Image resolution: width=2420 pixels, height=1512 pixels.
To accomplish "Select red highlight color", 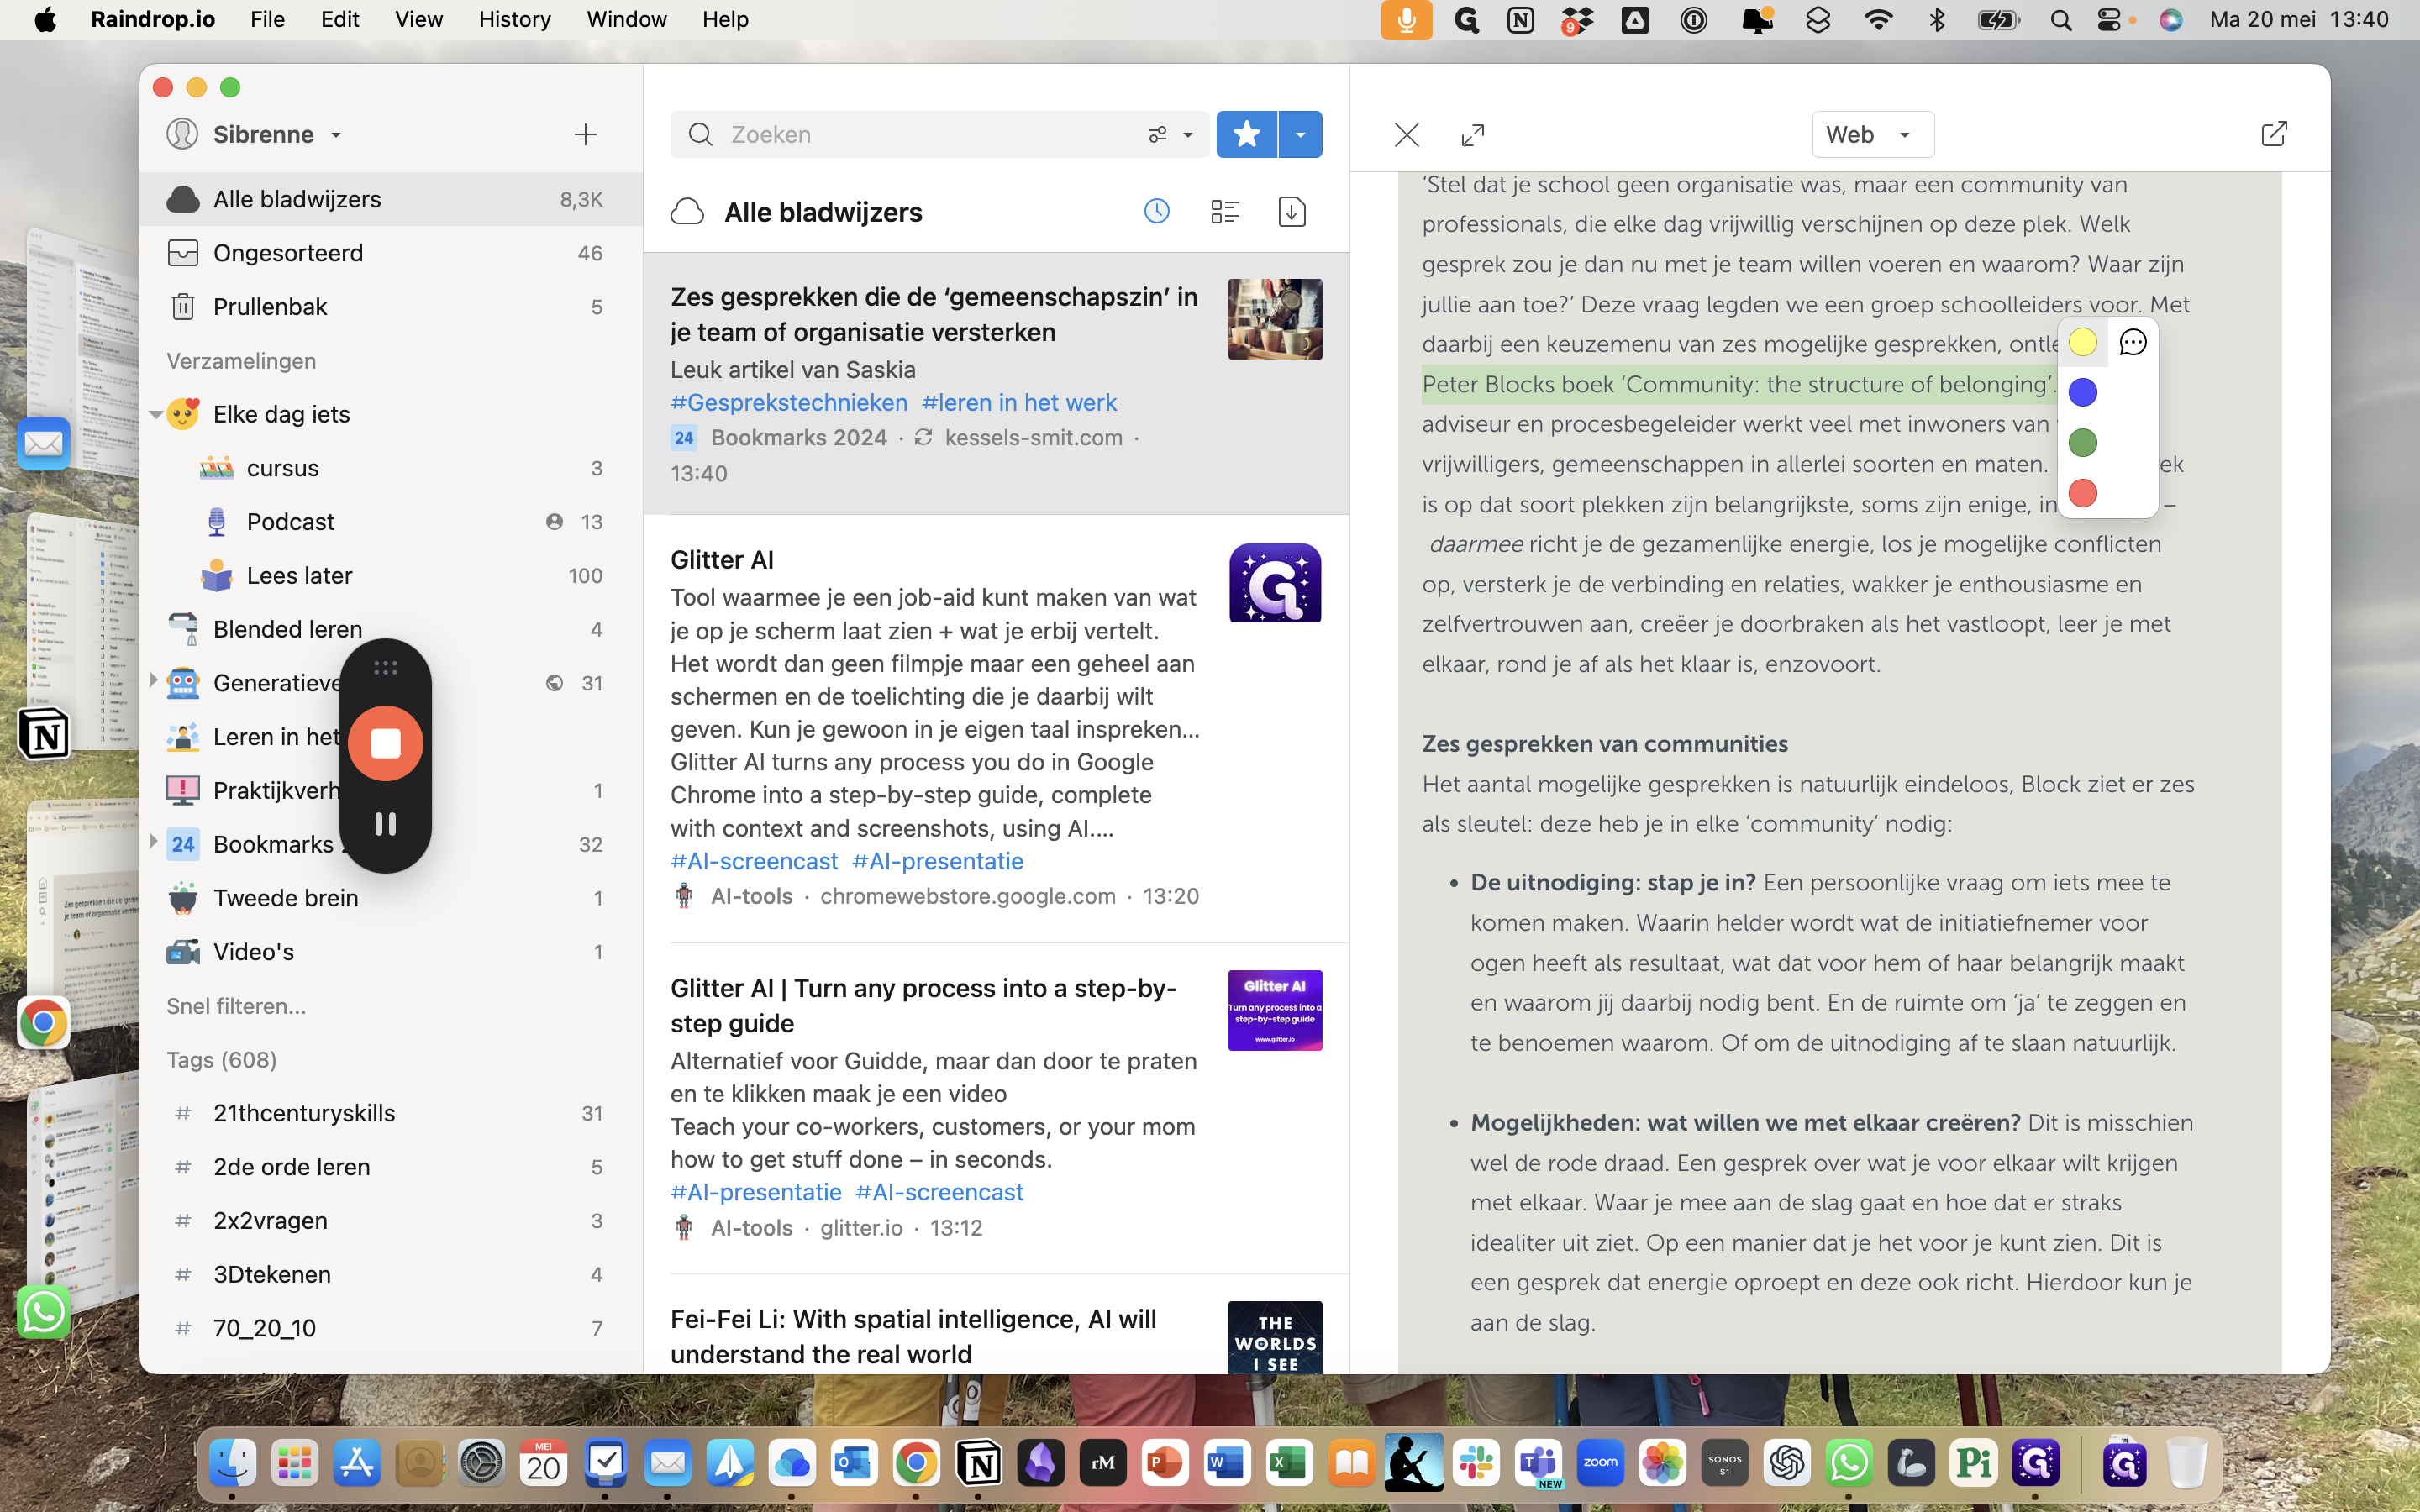I will 2082,493.
